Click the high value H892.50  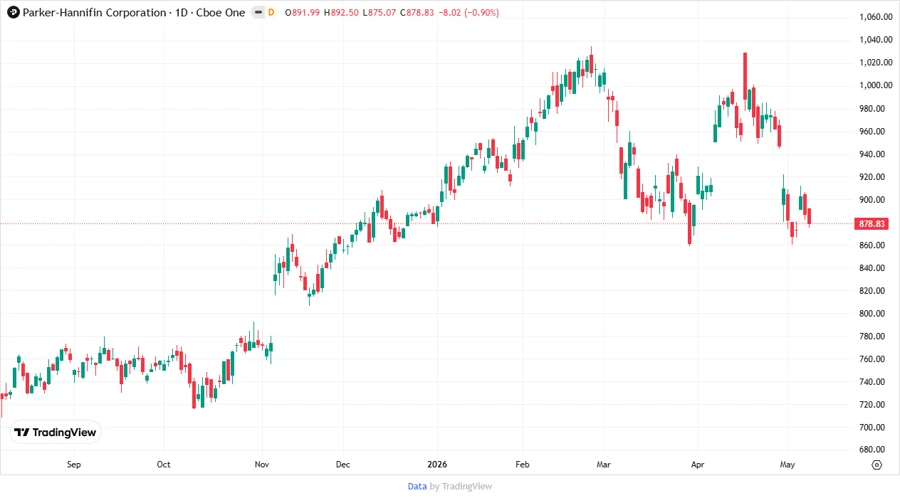[x=341, y=12]
